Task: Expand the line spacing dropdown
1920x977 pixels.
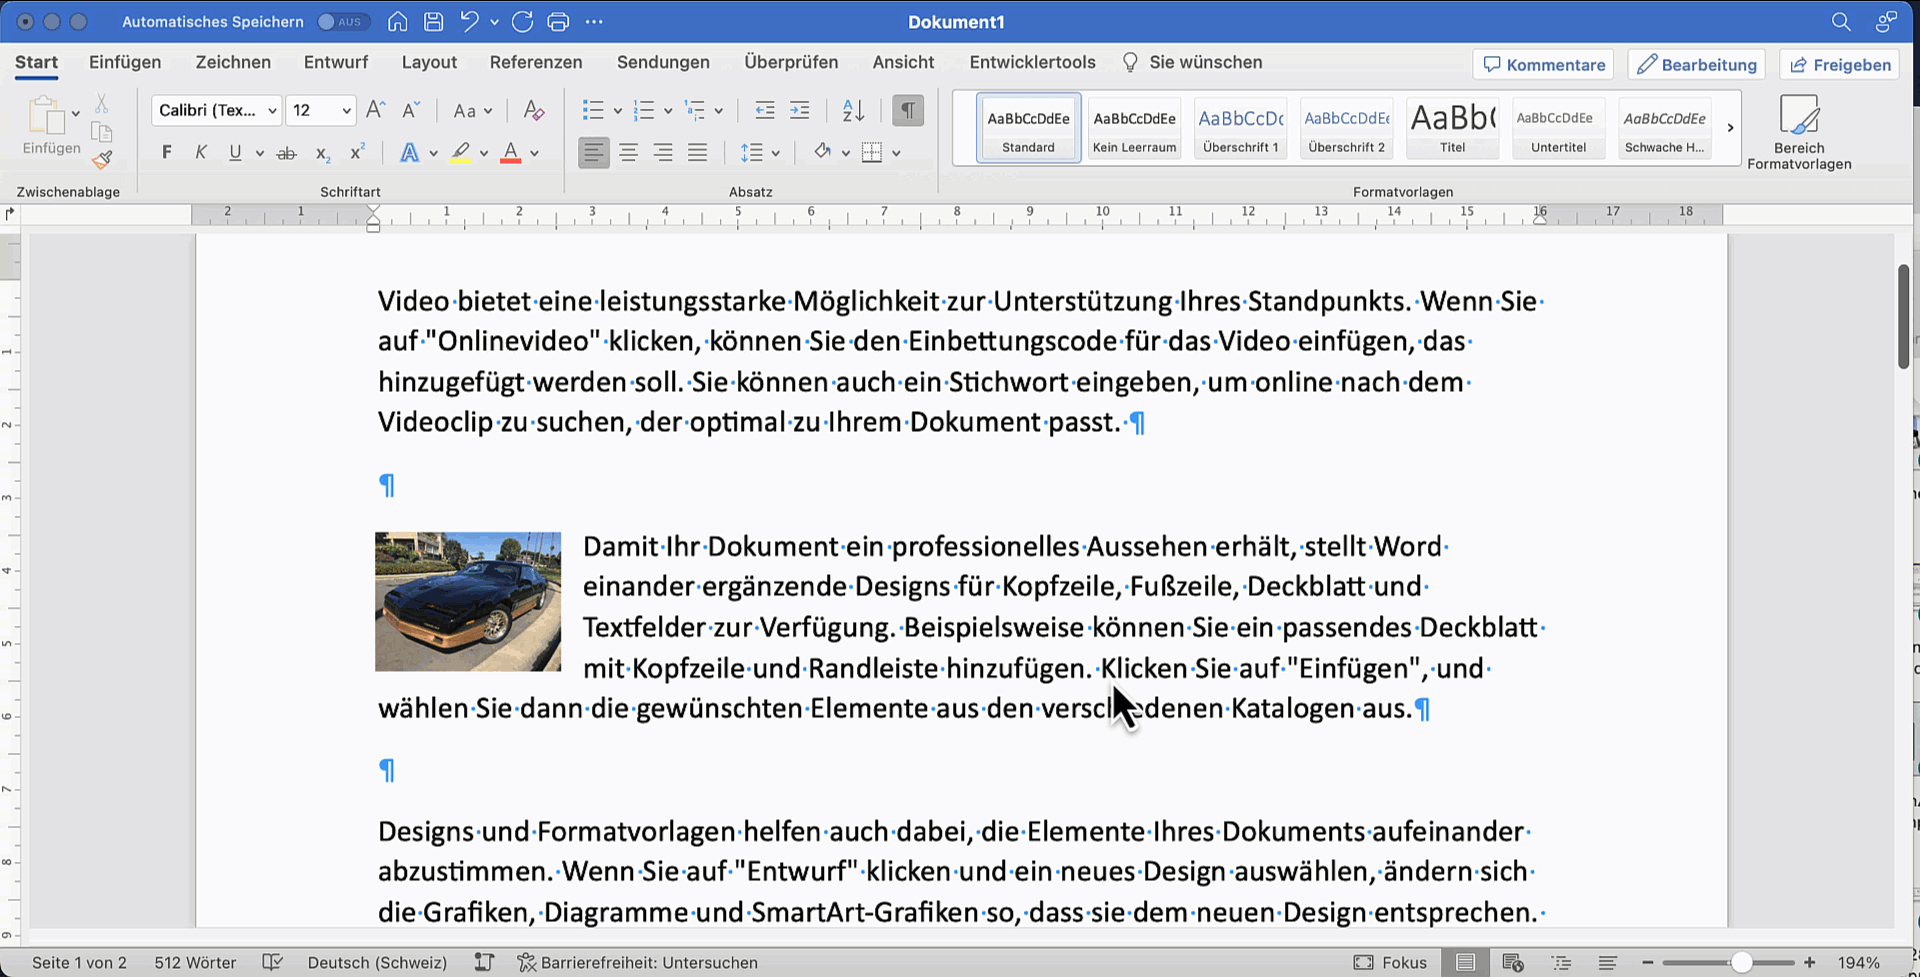Action: (x=776, y=153)
